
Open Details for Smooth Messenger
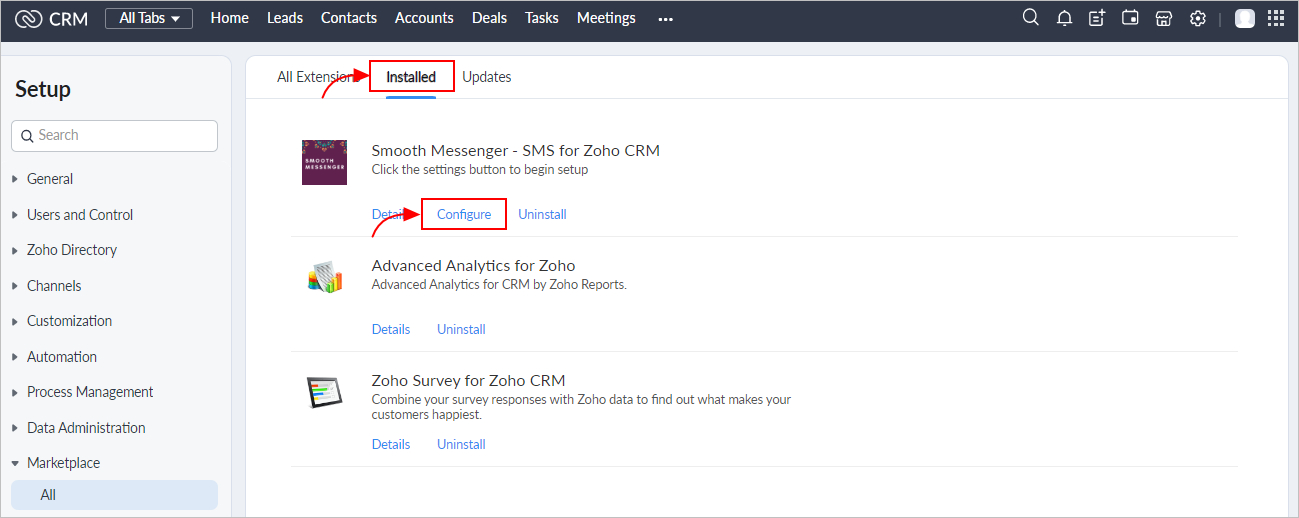point(391,214)
